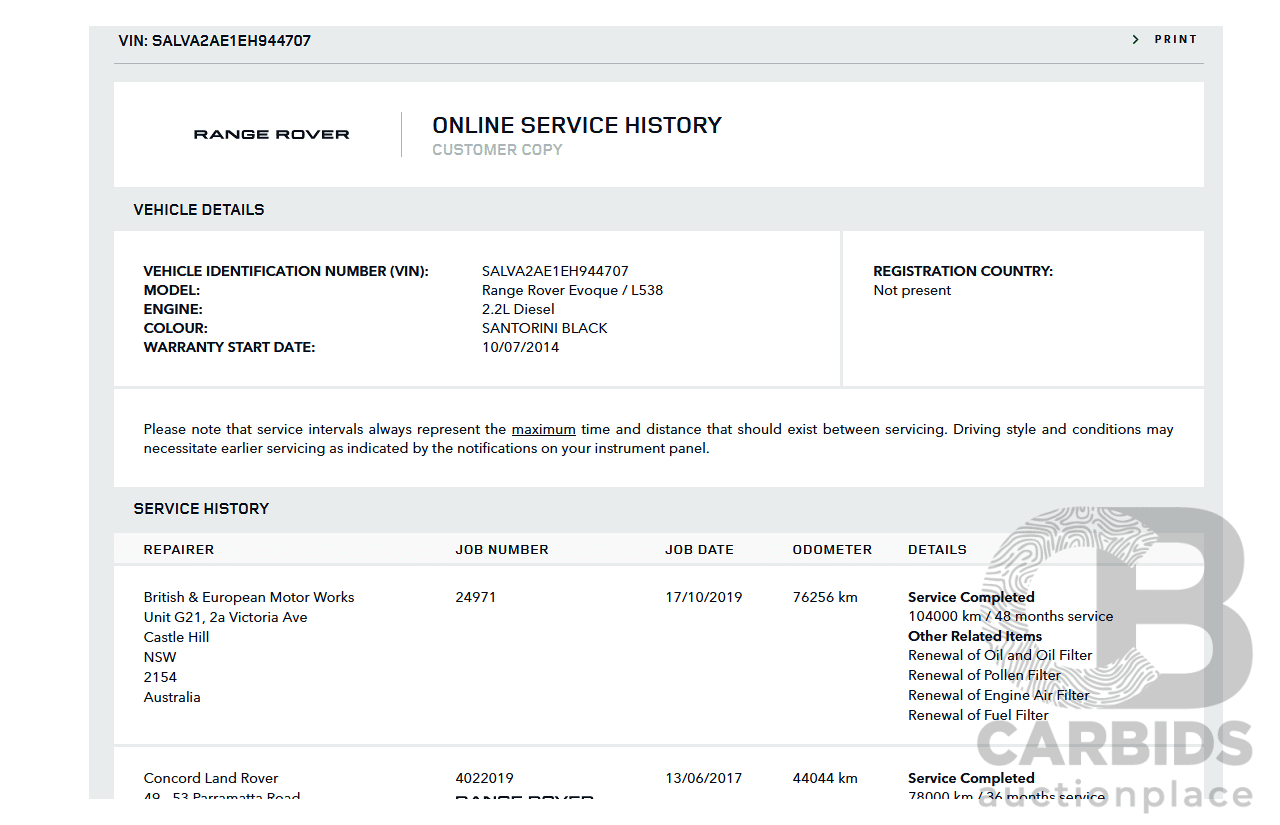1280x825 pixels.
Task: Click the Online Service History heading
Action: 576,125
